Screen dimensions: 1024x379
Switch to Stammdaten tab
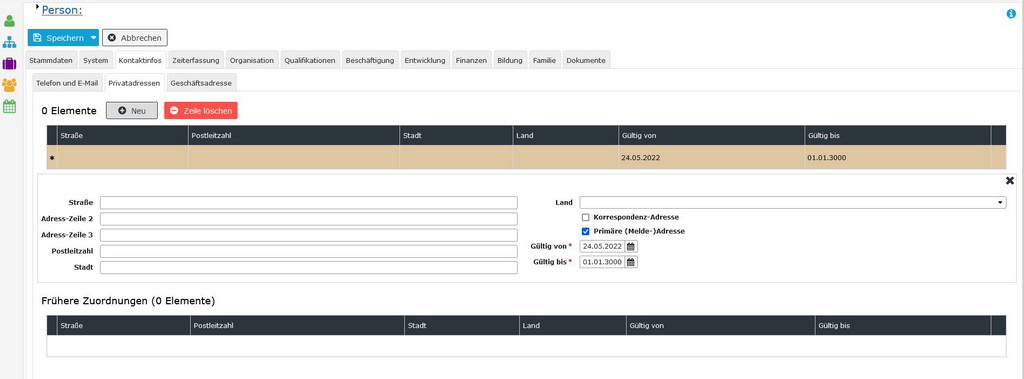tap(52, 61)
